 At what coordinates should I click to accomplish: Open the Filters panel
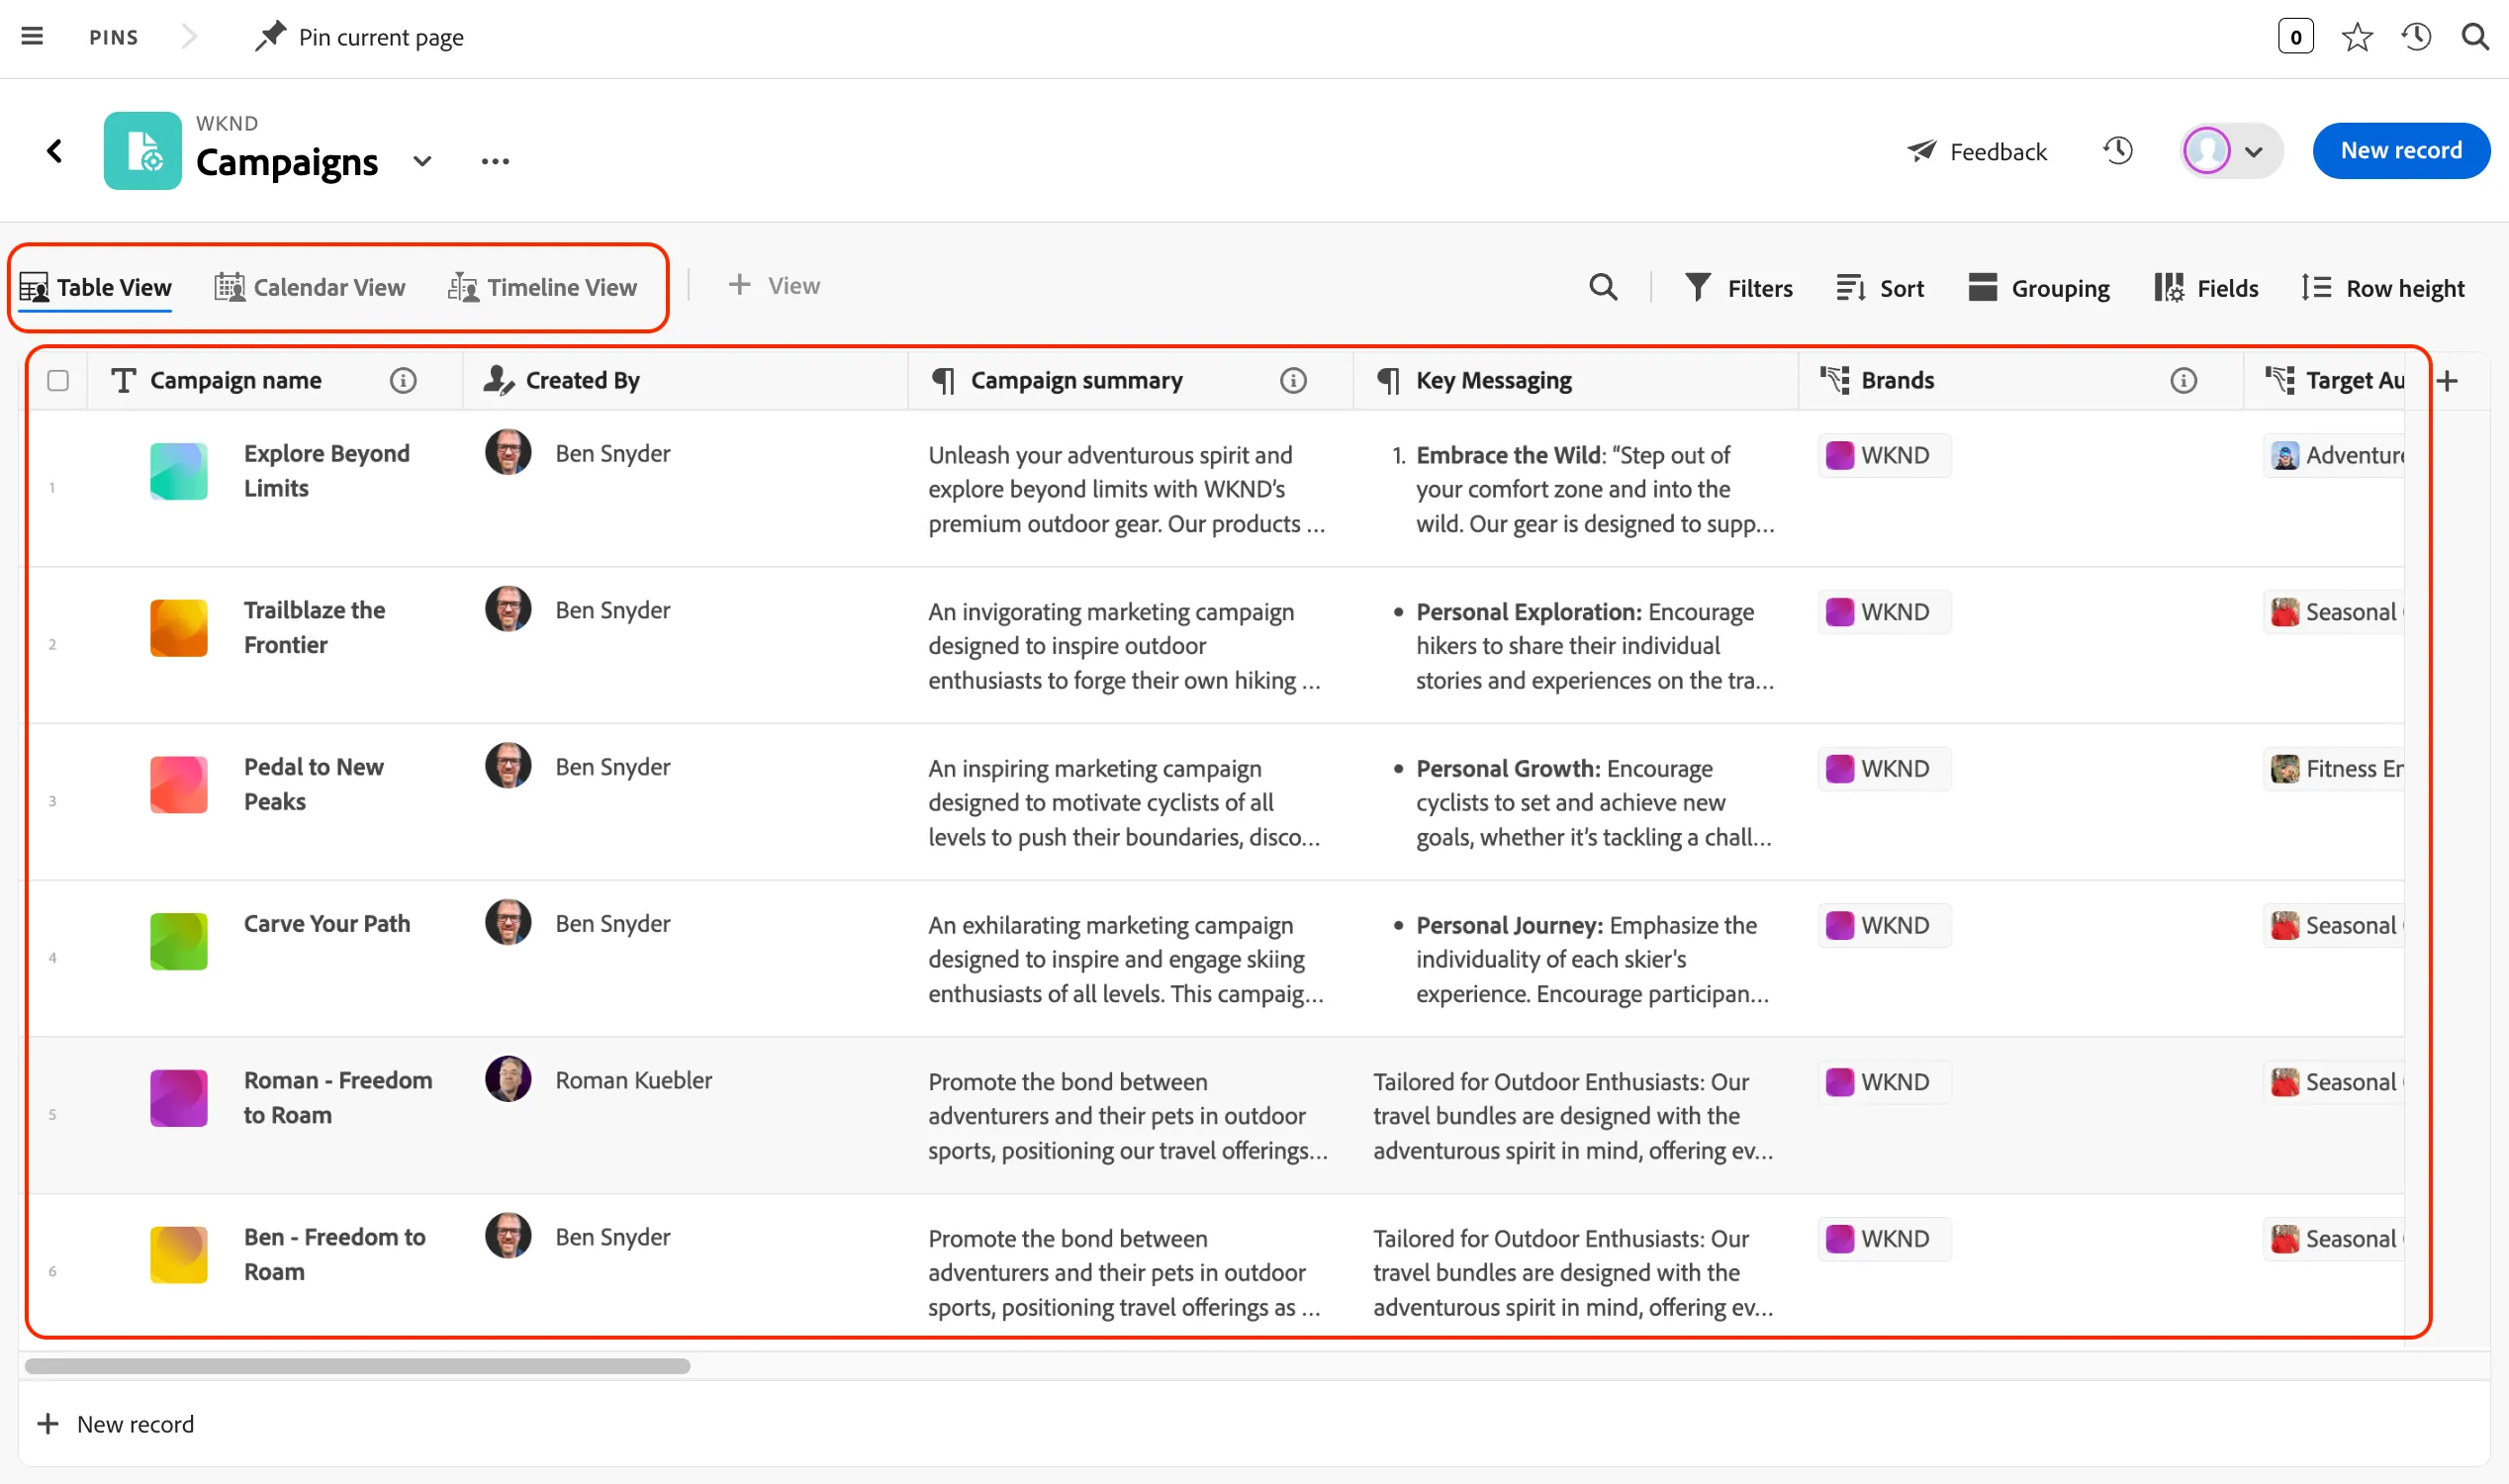pos(1739,288)
